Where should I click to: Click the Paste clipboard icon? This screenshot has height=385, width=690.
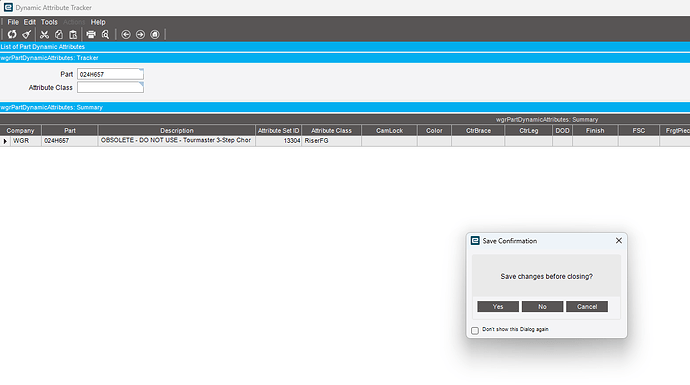pos(73,34)
